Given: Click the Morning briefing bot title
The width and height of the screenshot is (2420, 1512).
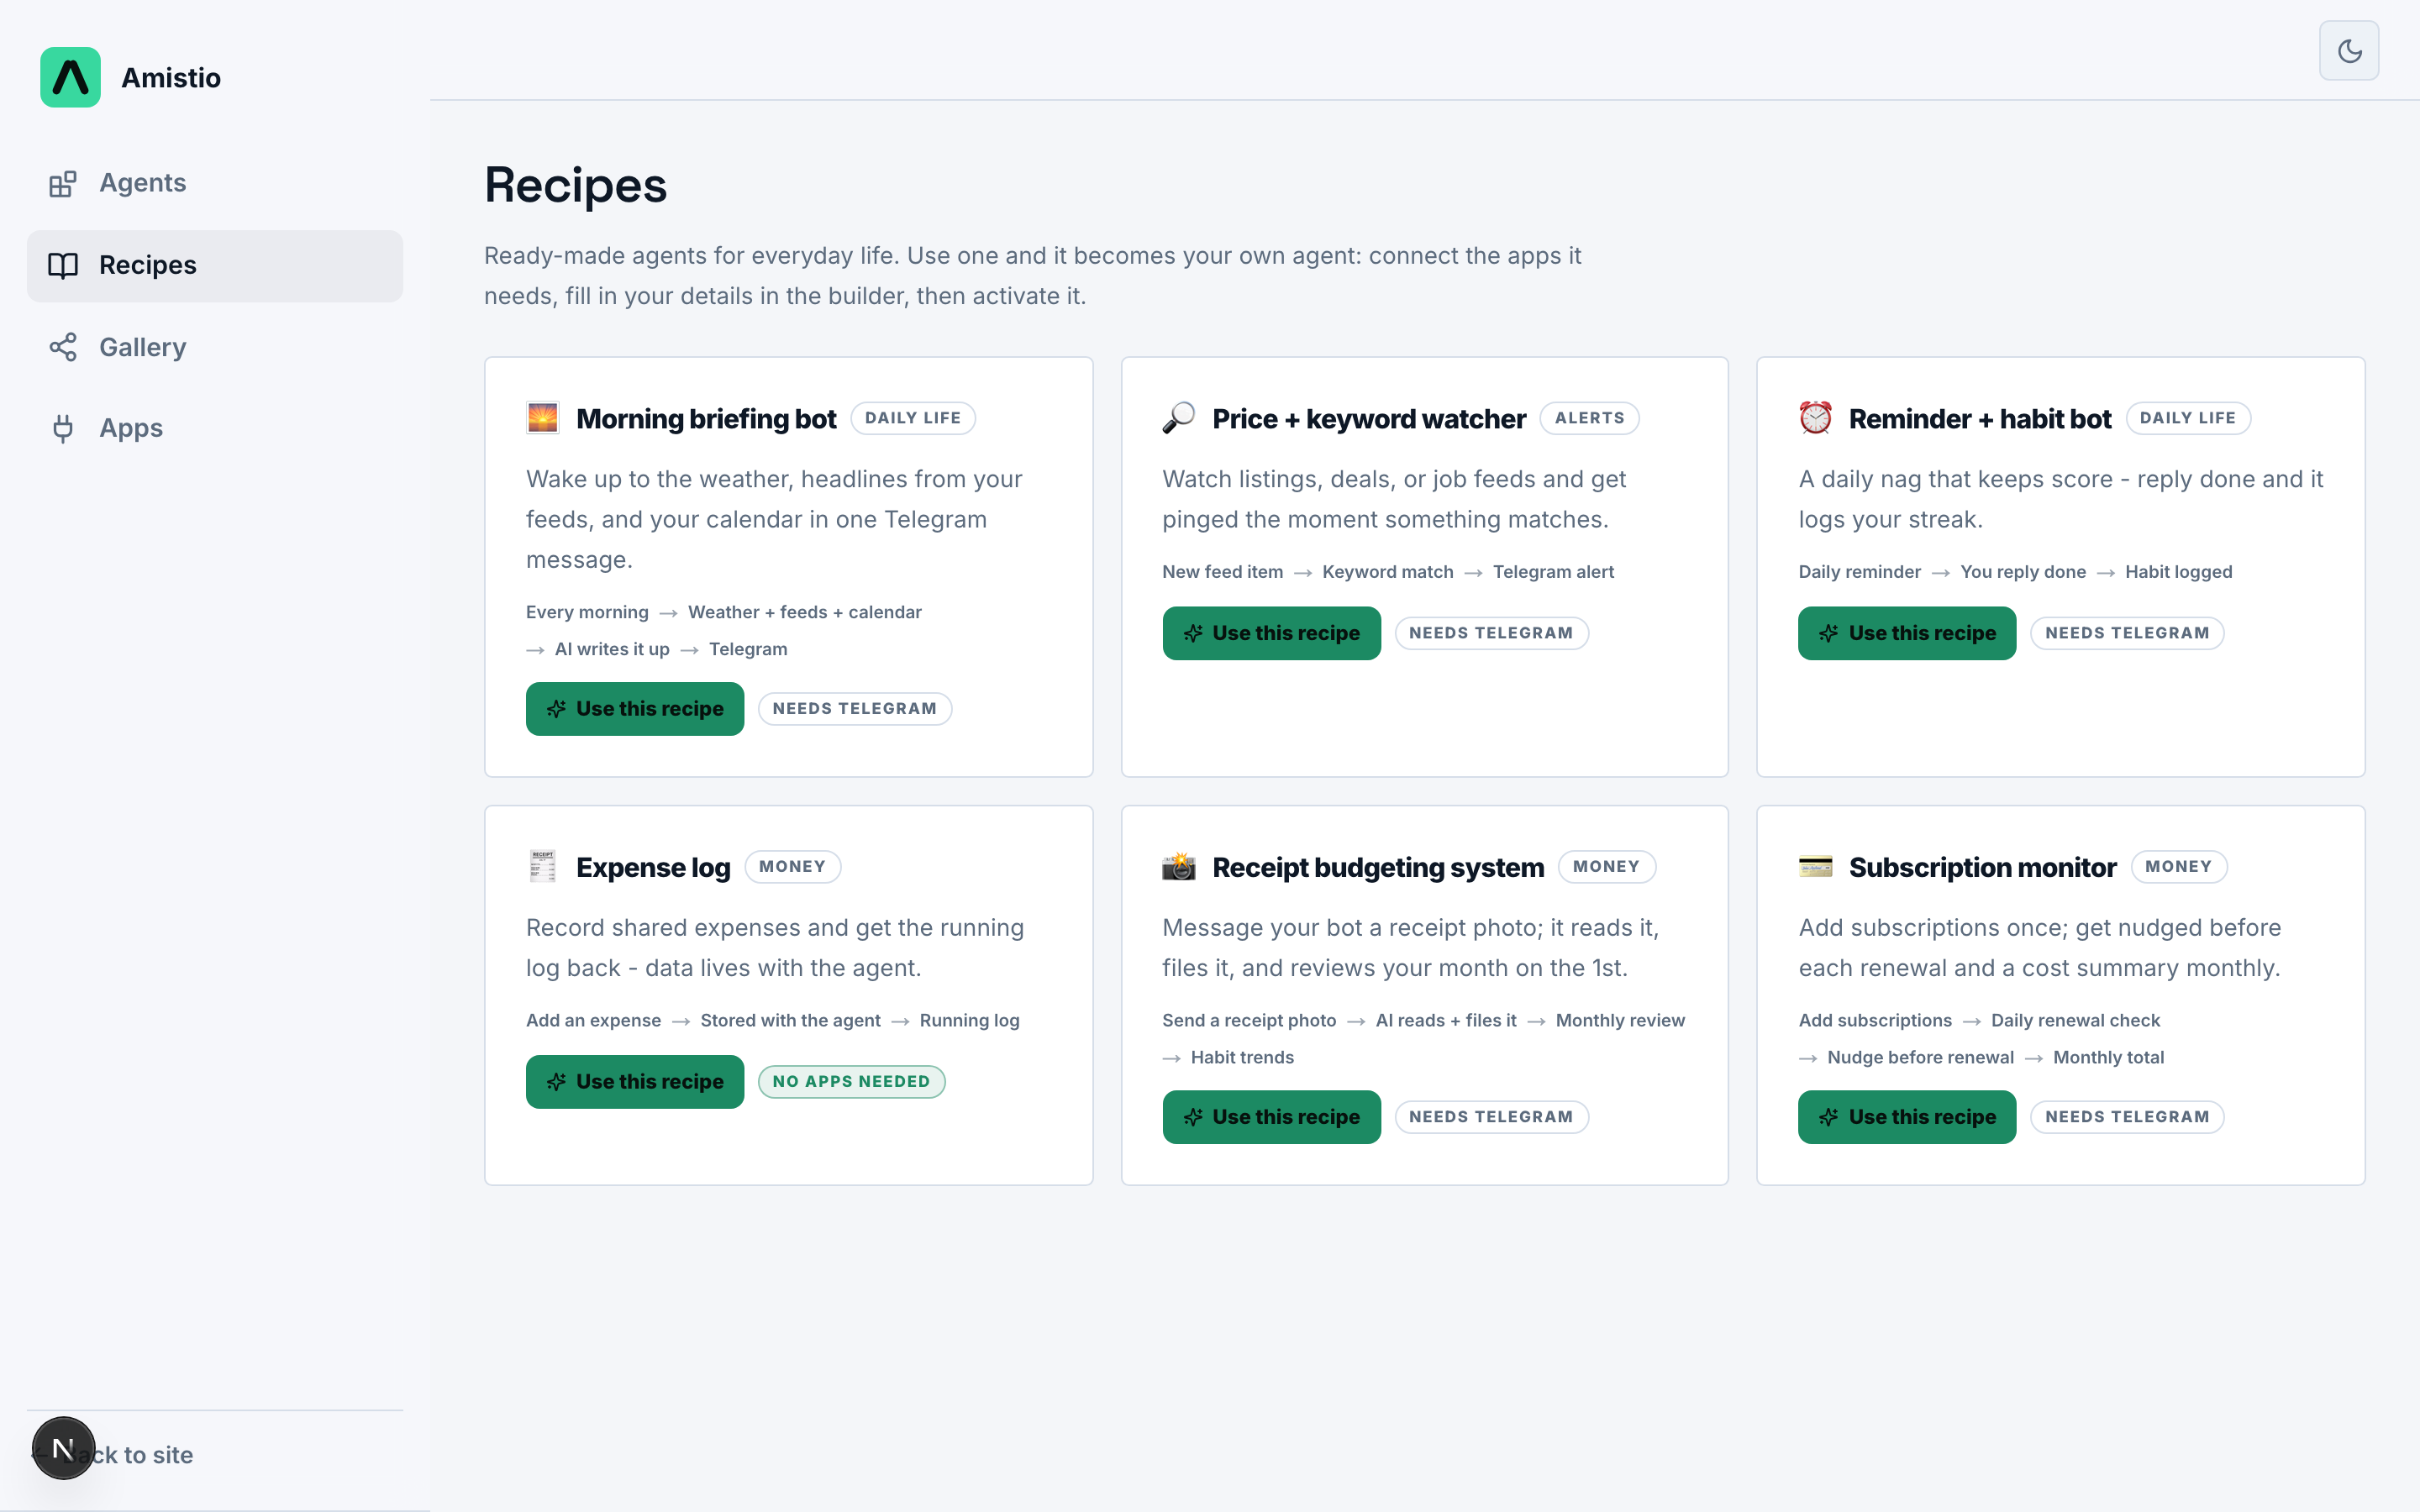Looking at the screenshot, I should coord(706,418).
